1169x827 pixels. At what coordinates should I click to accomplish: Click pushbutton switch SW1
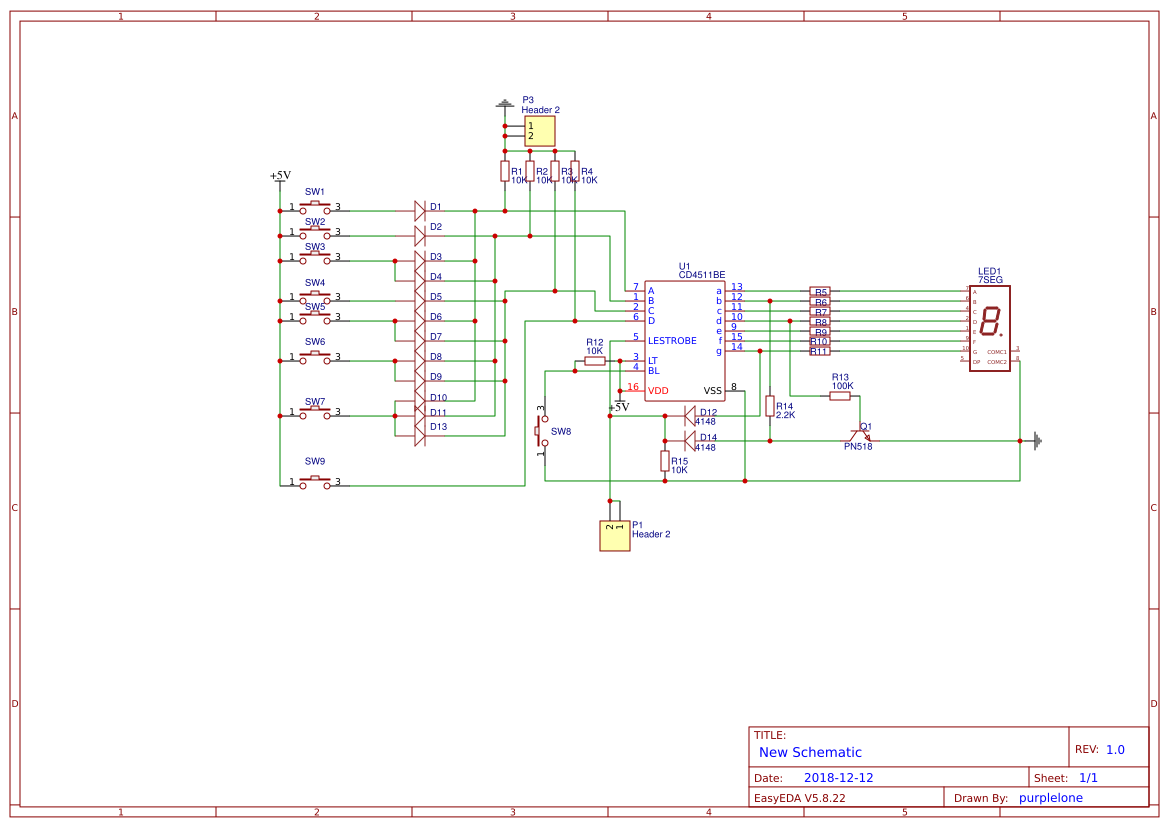pyautogui.click(x=315, y=208)
